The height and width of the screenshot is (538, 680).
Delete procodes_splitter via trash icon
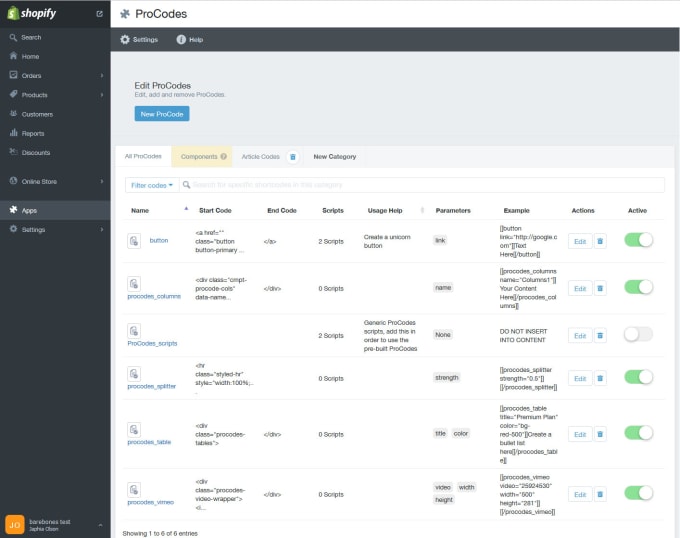coord(600,378)
